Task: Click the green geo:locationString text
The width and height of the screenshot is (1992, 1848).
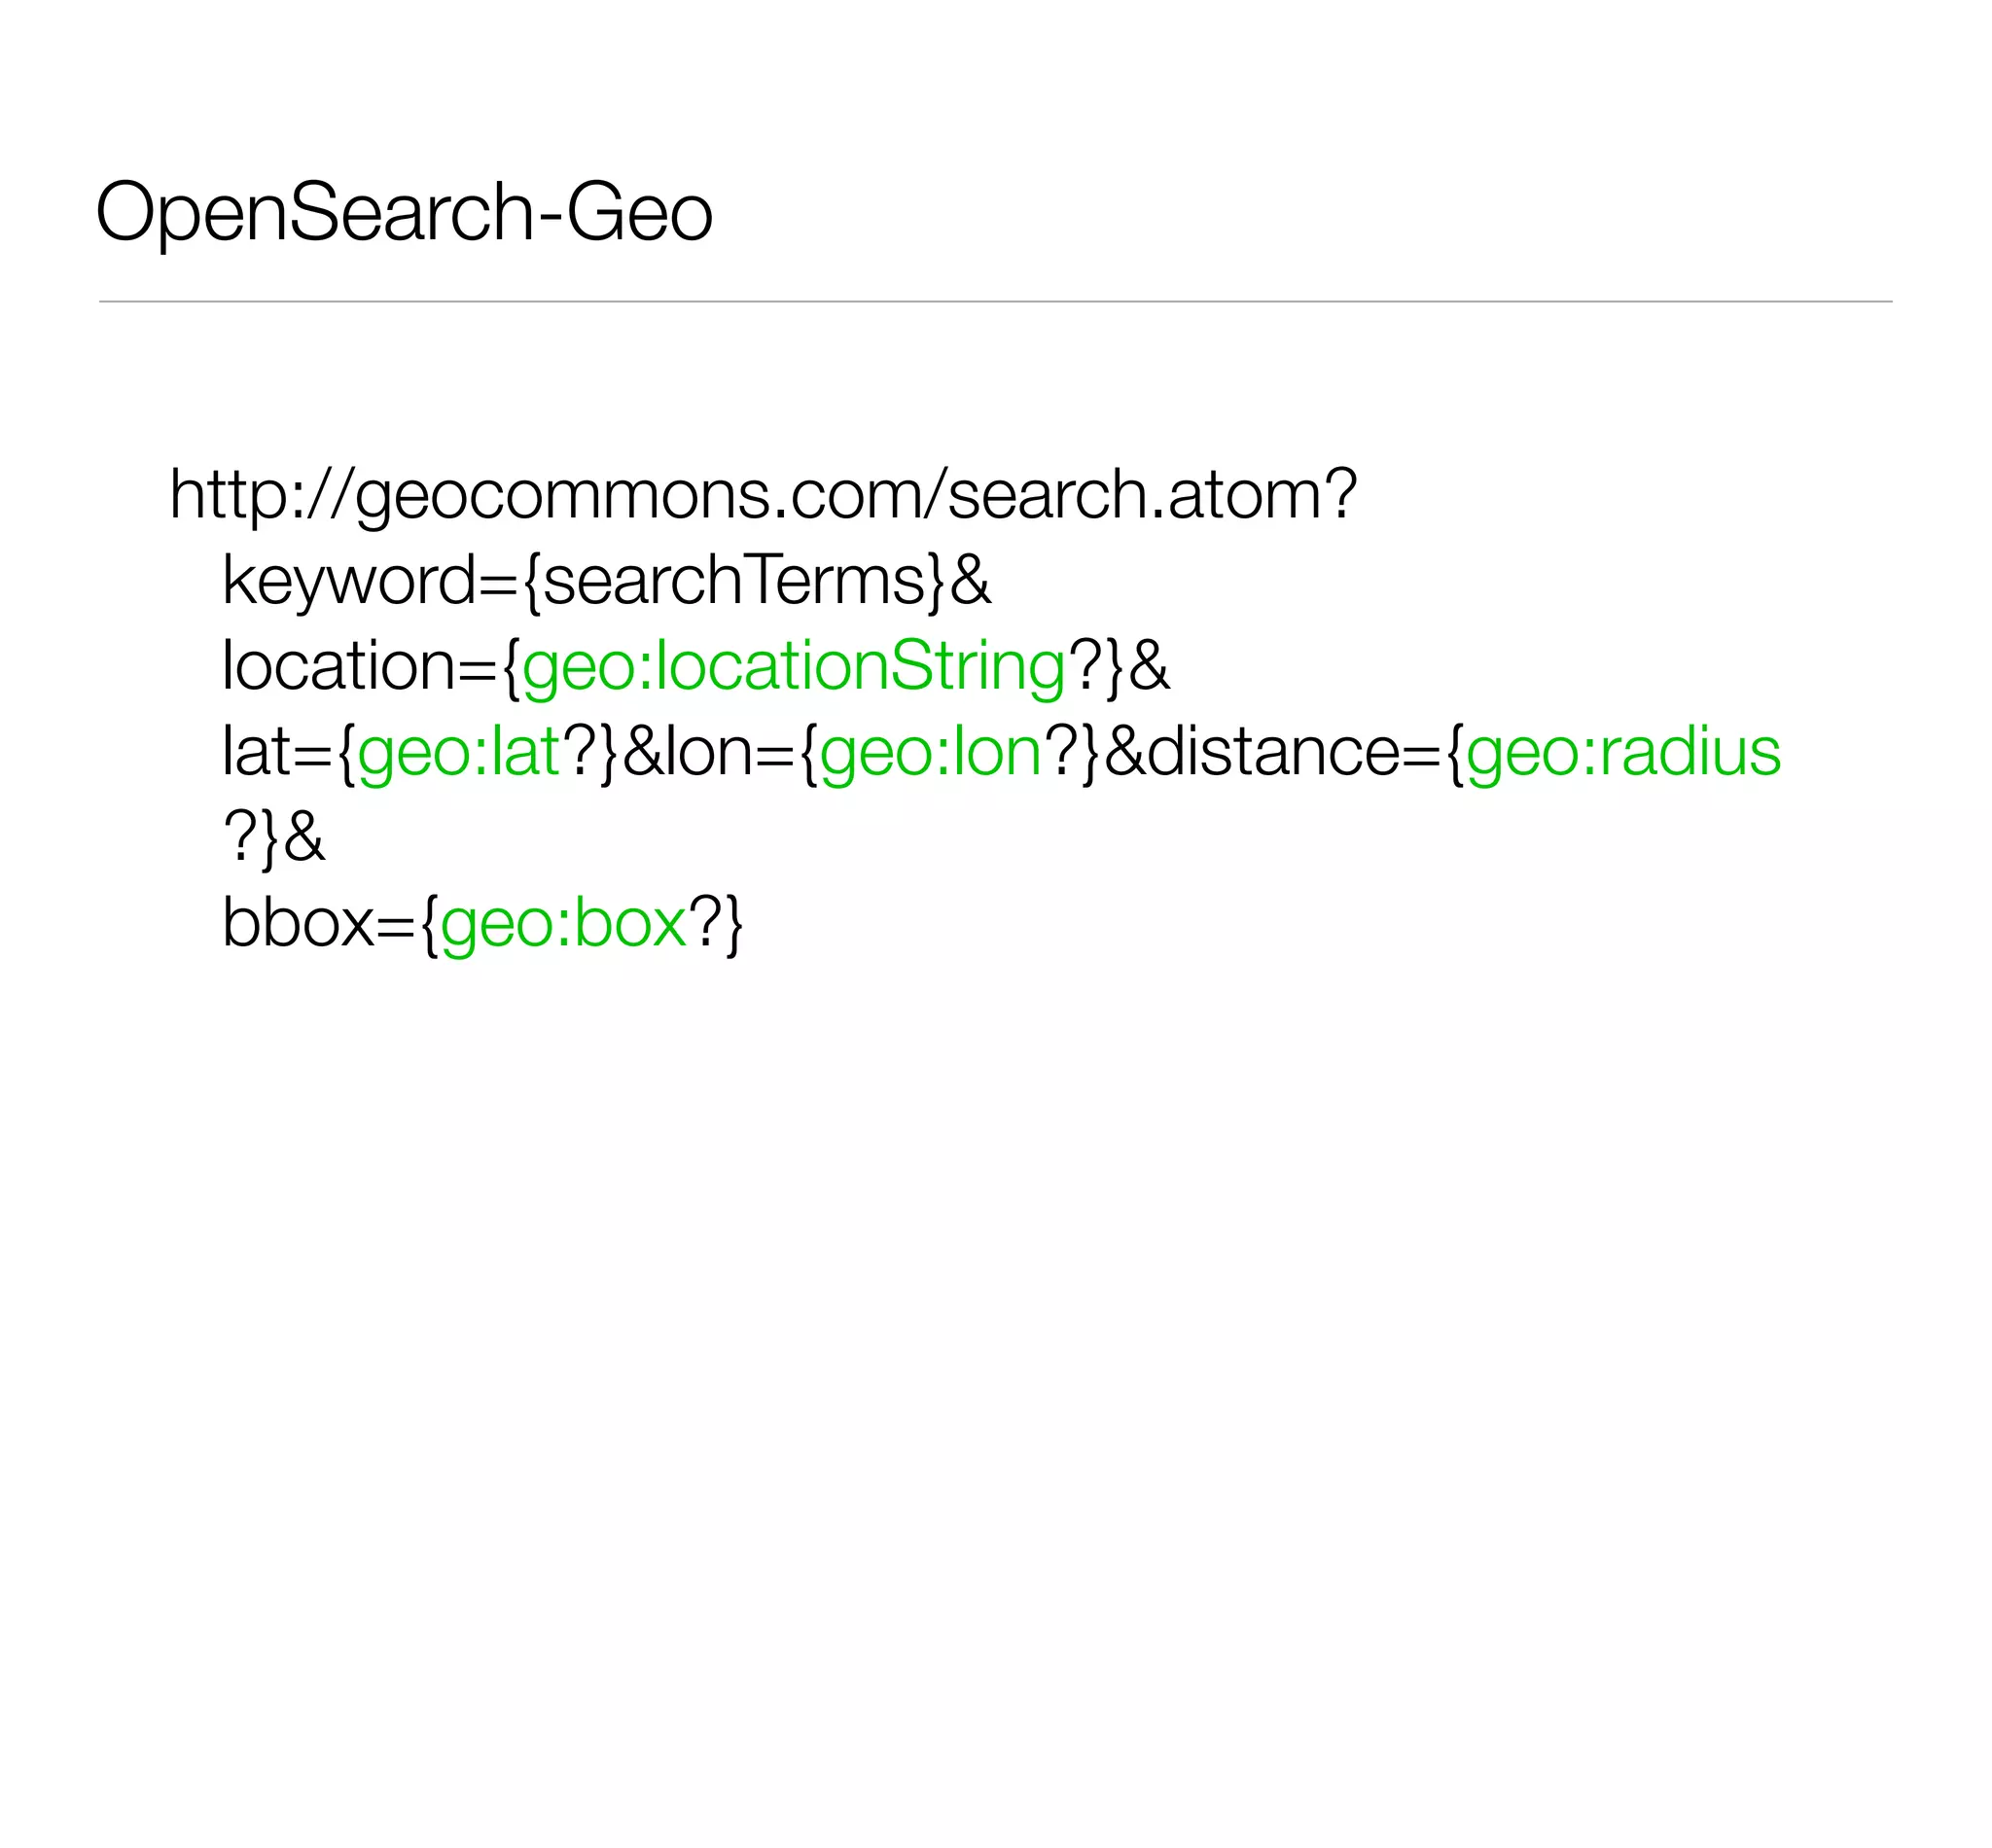Action: 793,668
